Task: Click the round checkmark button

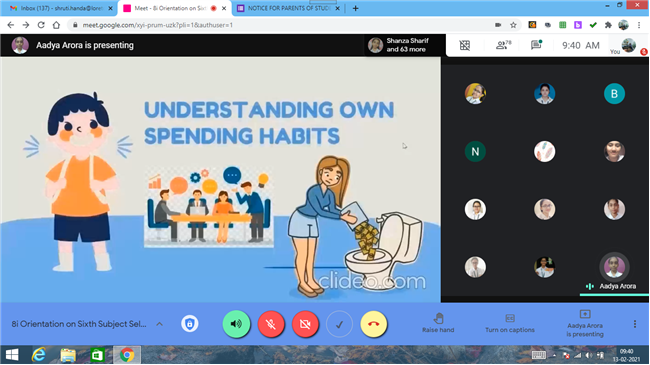Action: (x=340, y=324)
